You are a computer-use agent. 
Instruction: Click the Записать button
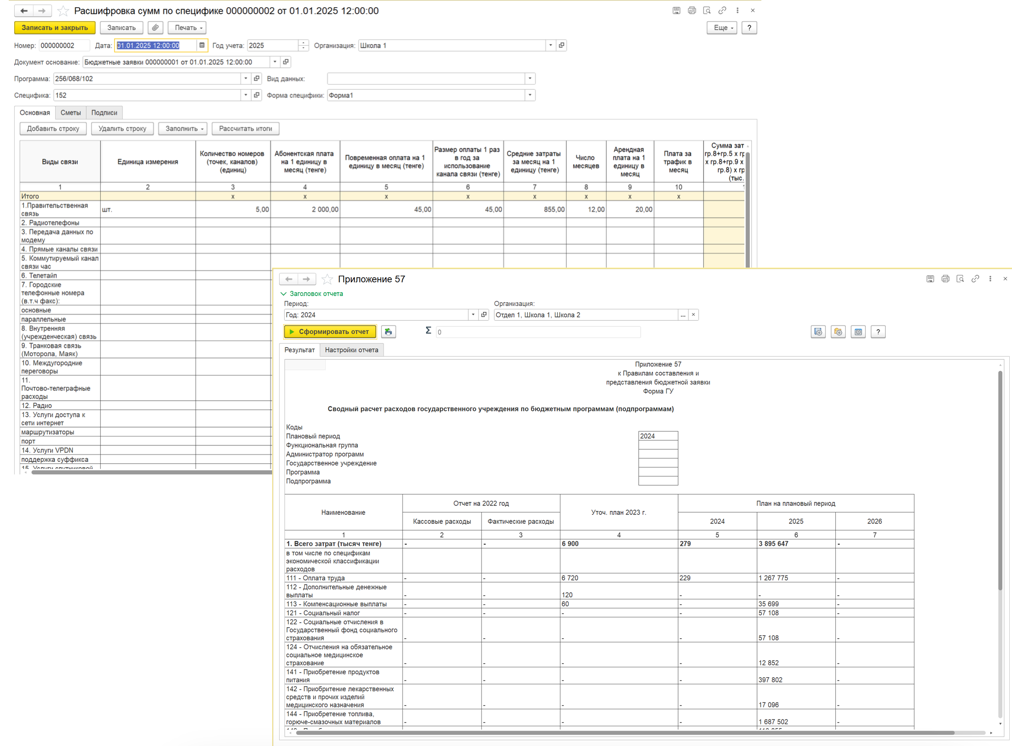pos(121,28)
